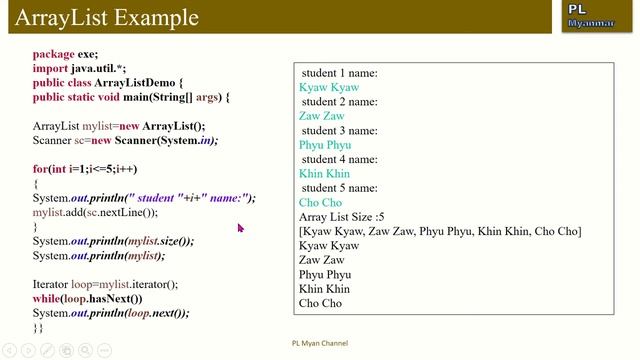Click the Scanner sc declaration line
The height and width of the screenshot is (360, 640).
coord(125,140)
